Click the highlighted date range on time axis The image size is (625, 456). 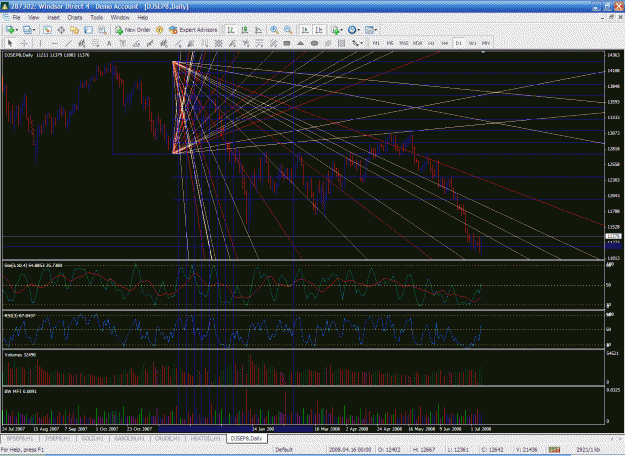235,429
